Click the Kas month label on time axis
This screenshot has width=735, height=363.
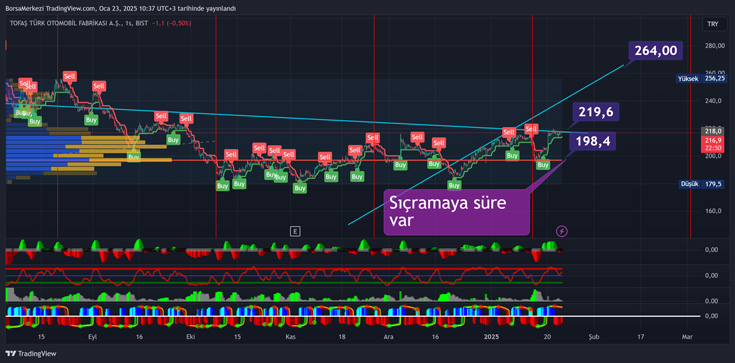(290, 337)
